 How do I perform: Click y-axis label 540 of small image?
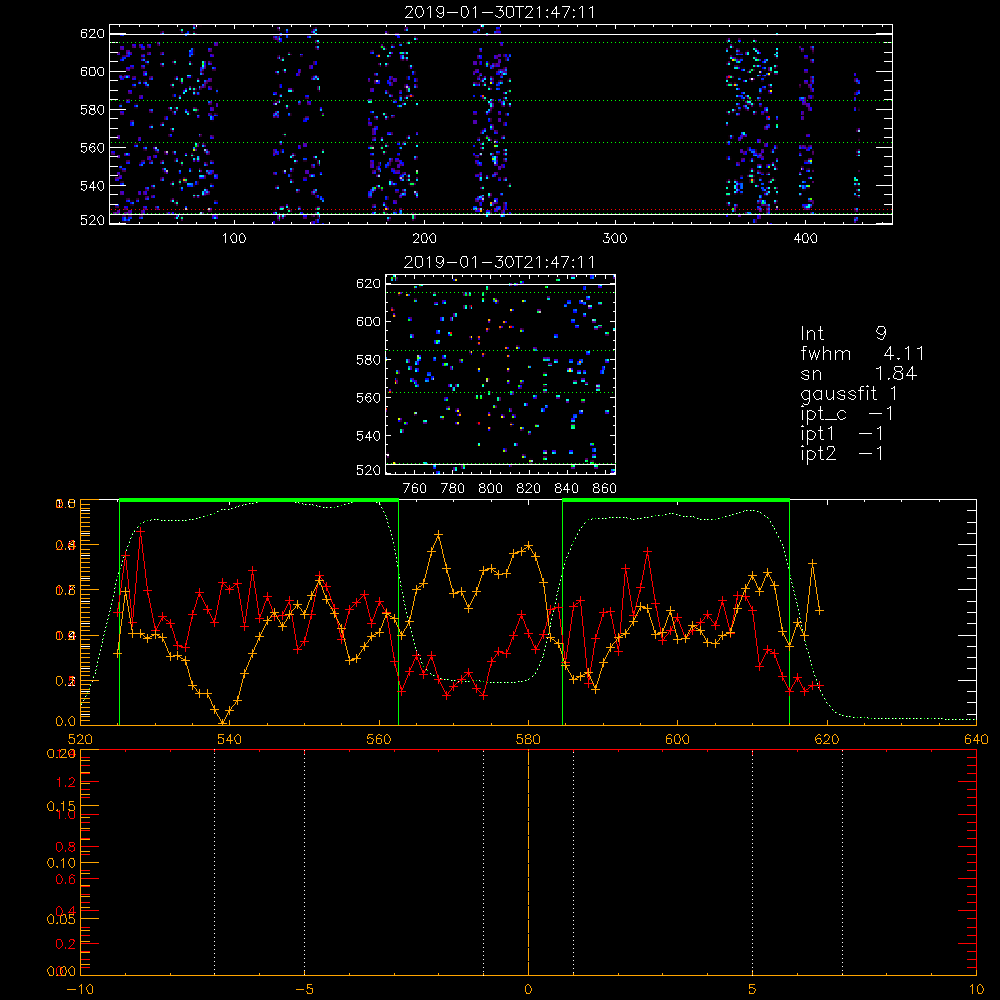(369, 436)
